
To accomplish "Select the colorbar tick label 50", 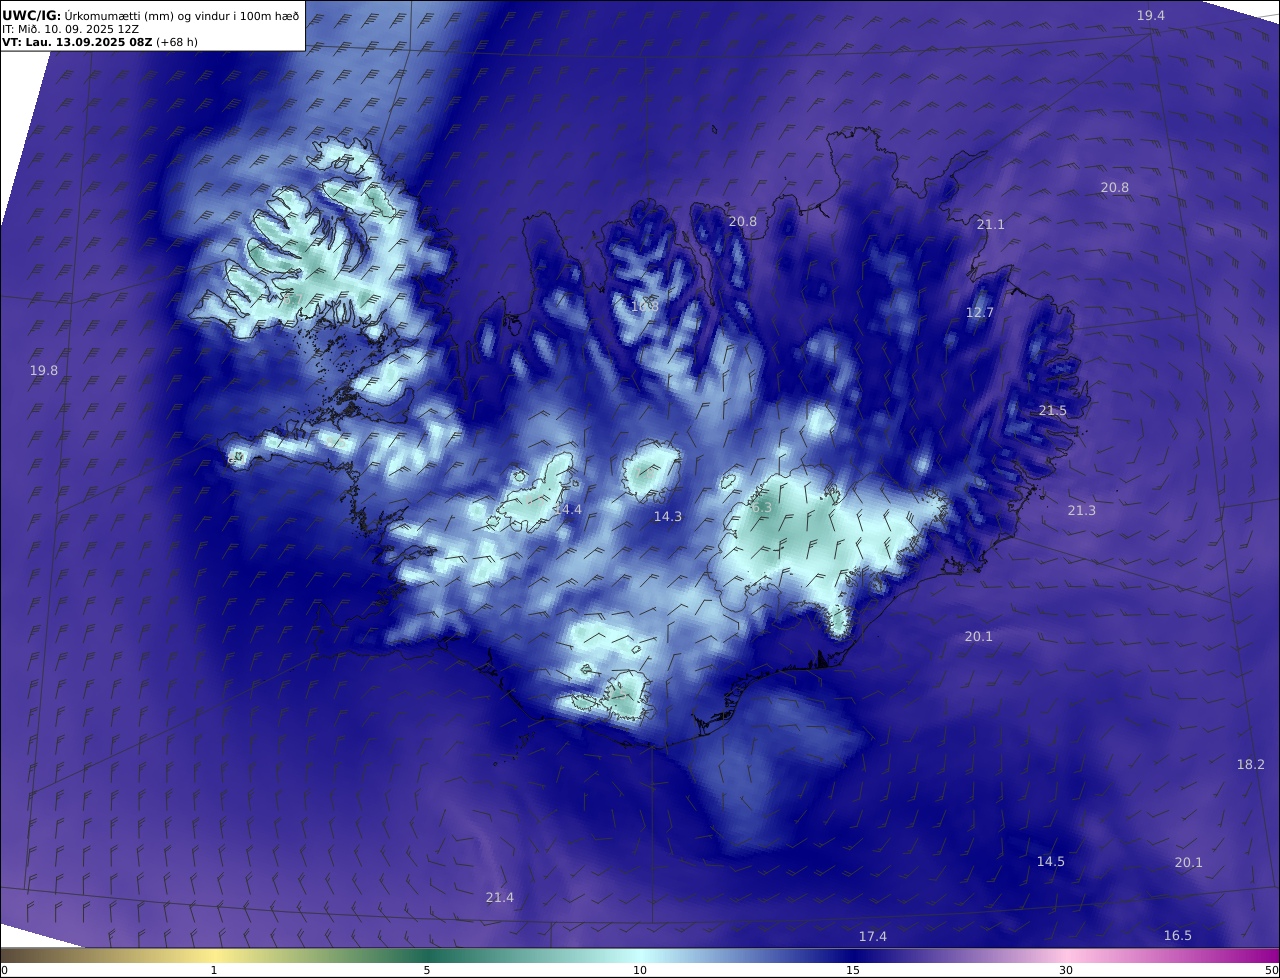I will click(1271, 970).
